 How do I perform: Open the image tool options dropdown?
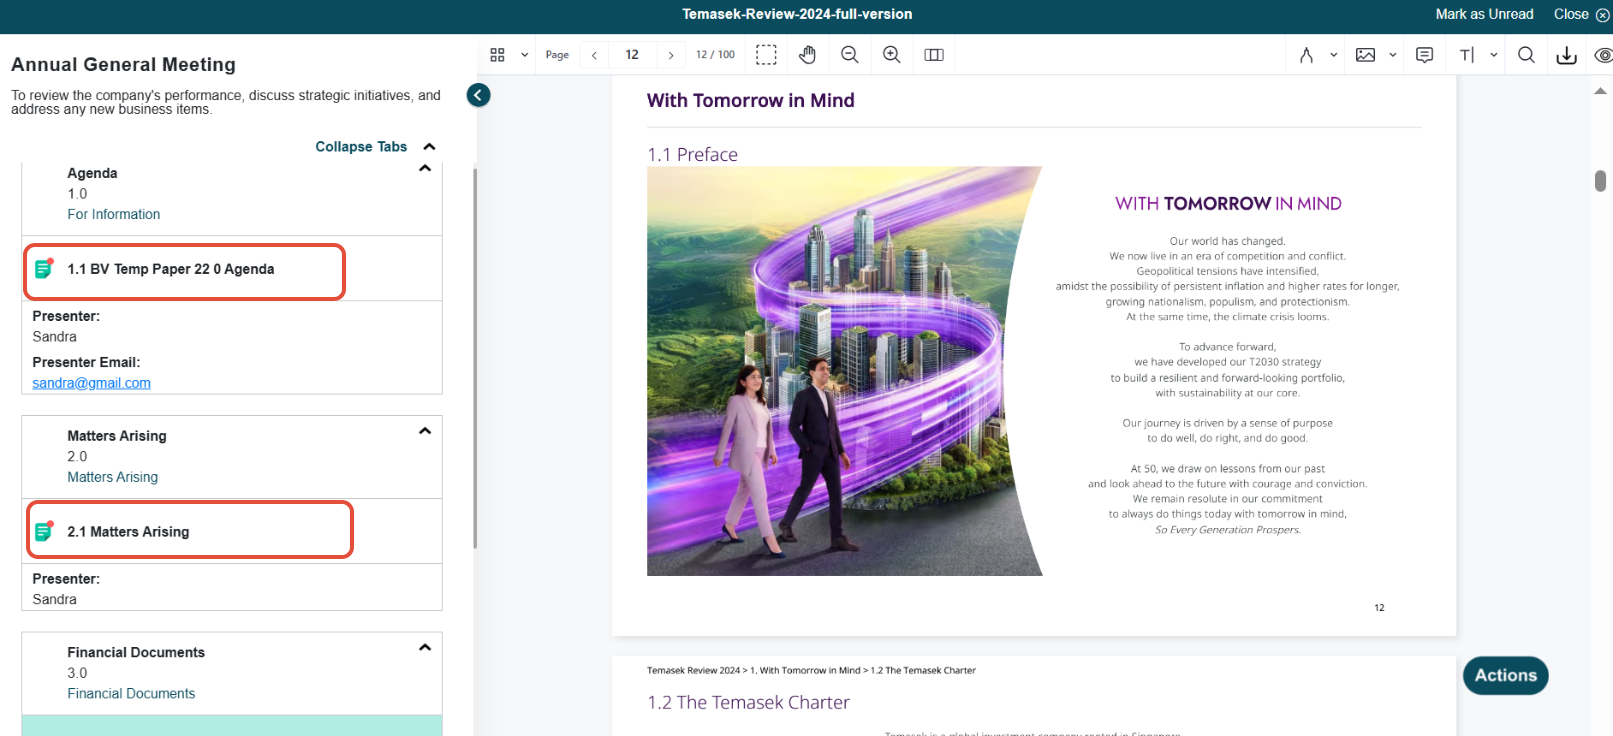click(1393, 55)
